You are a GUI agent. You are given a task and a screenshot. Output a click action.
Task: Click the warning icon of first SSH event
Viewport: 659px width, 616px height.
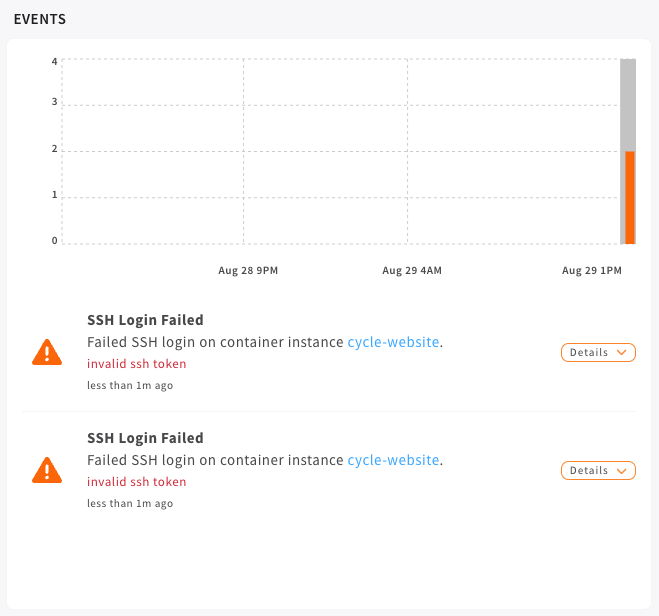[47, 352]
